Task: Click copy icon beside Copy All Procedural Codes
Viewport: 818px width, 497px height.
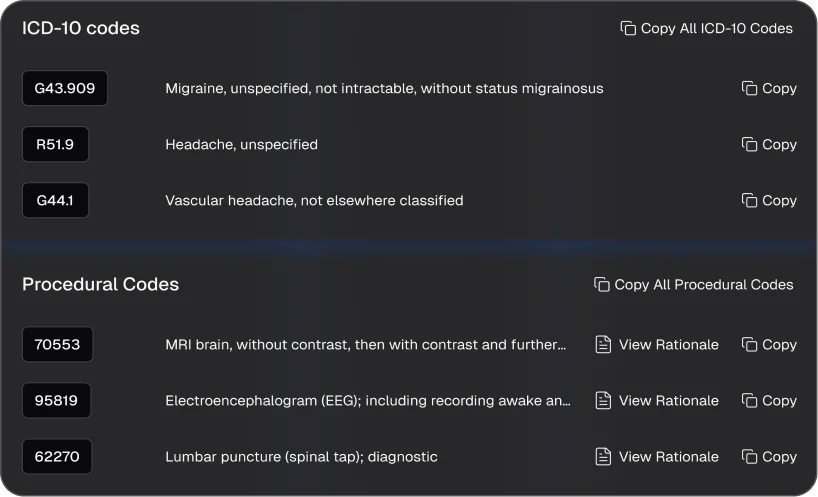Action: tap(601, 284)
